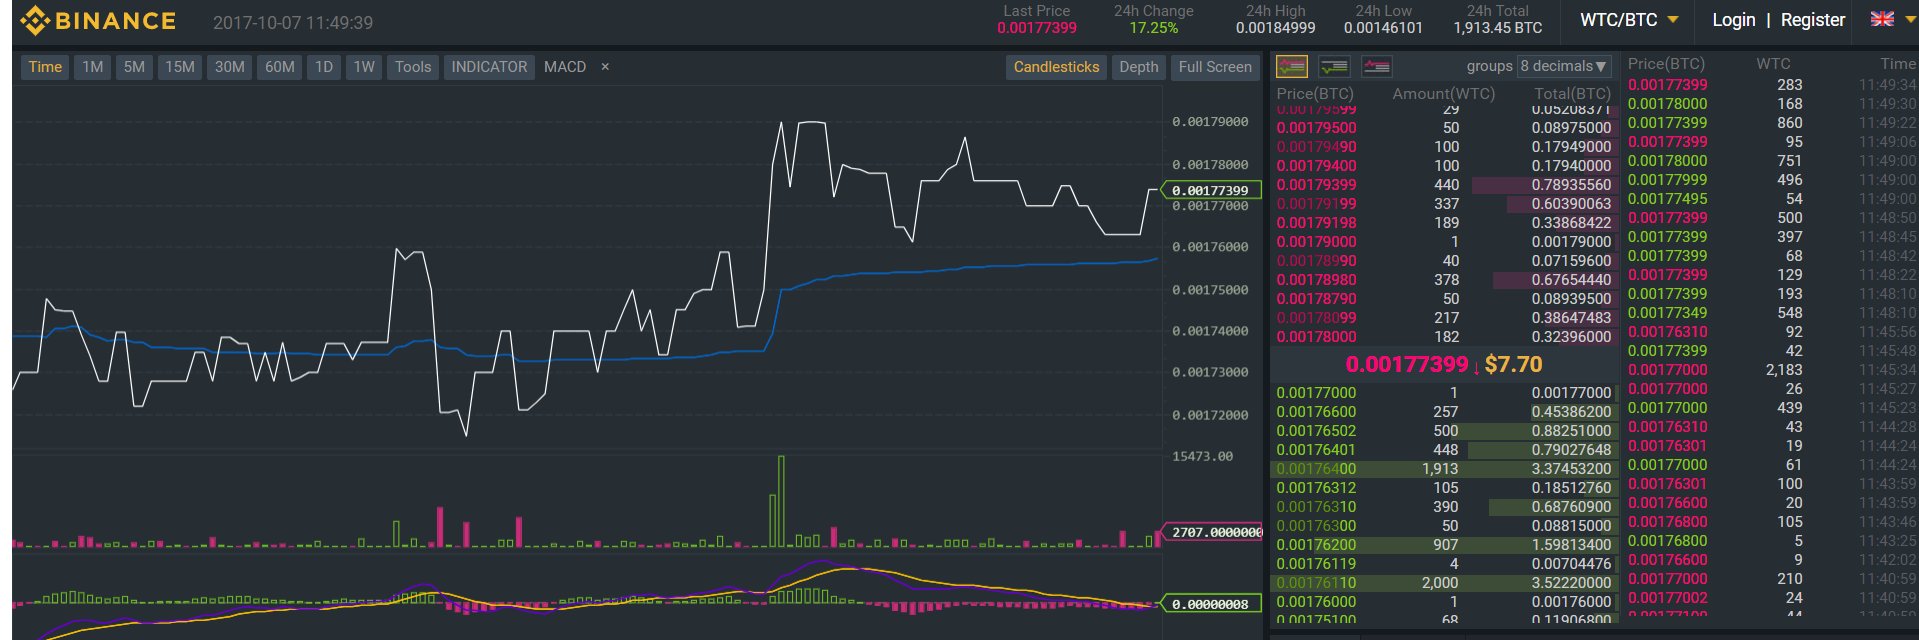Click Last Price value in header
This screenshot has width=1919, height=640.
(1037, 28)
